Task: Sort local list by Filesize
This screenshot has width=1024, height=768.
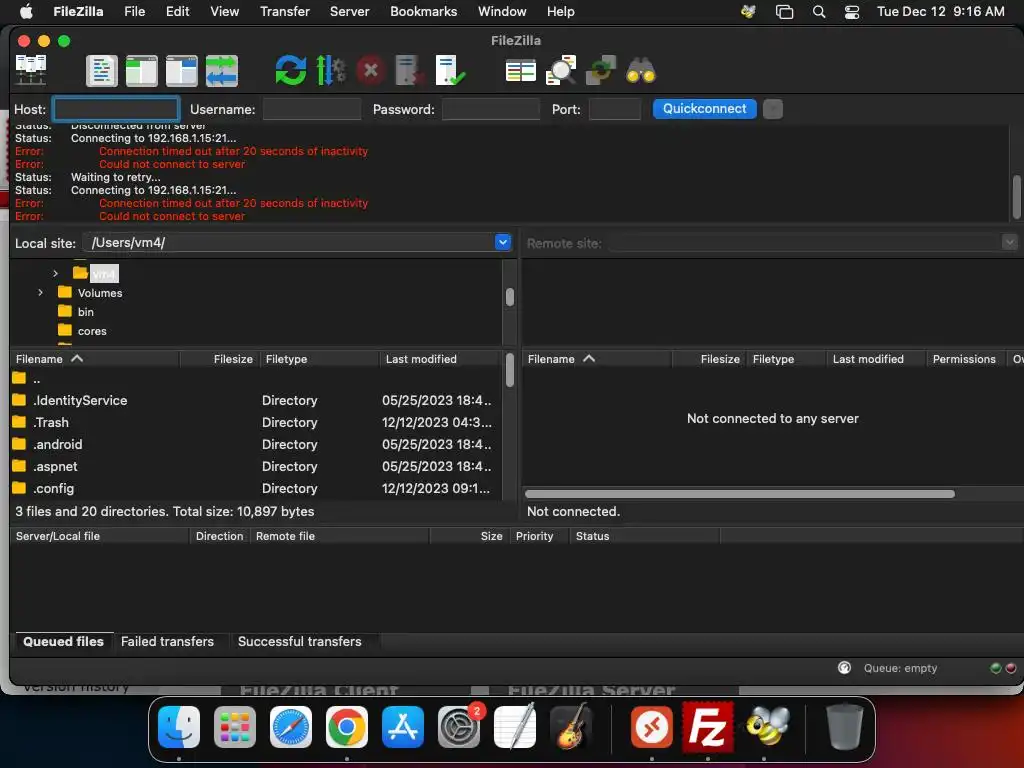Action: [220, 359]
